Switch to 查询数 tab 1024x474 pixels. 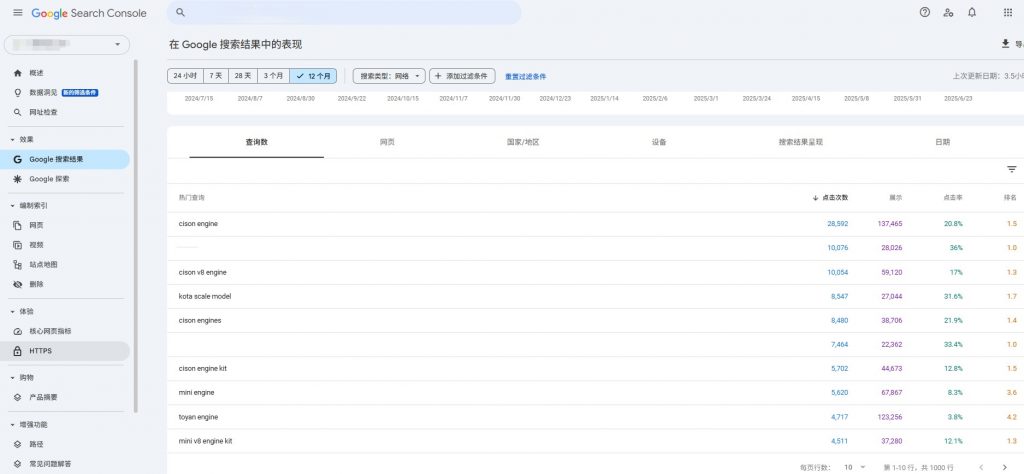(x=257, y=142)
